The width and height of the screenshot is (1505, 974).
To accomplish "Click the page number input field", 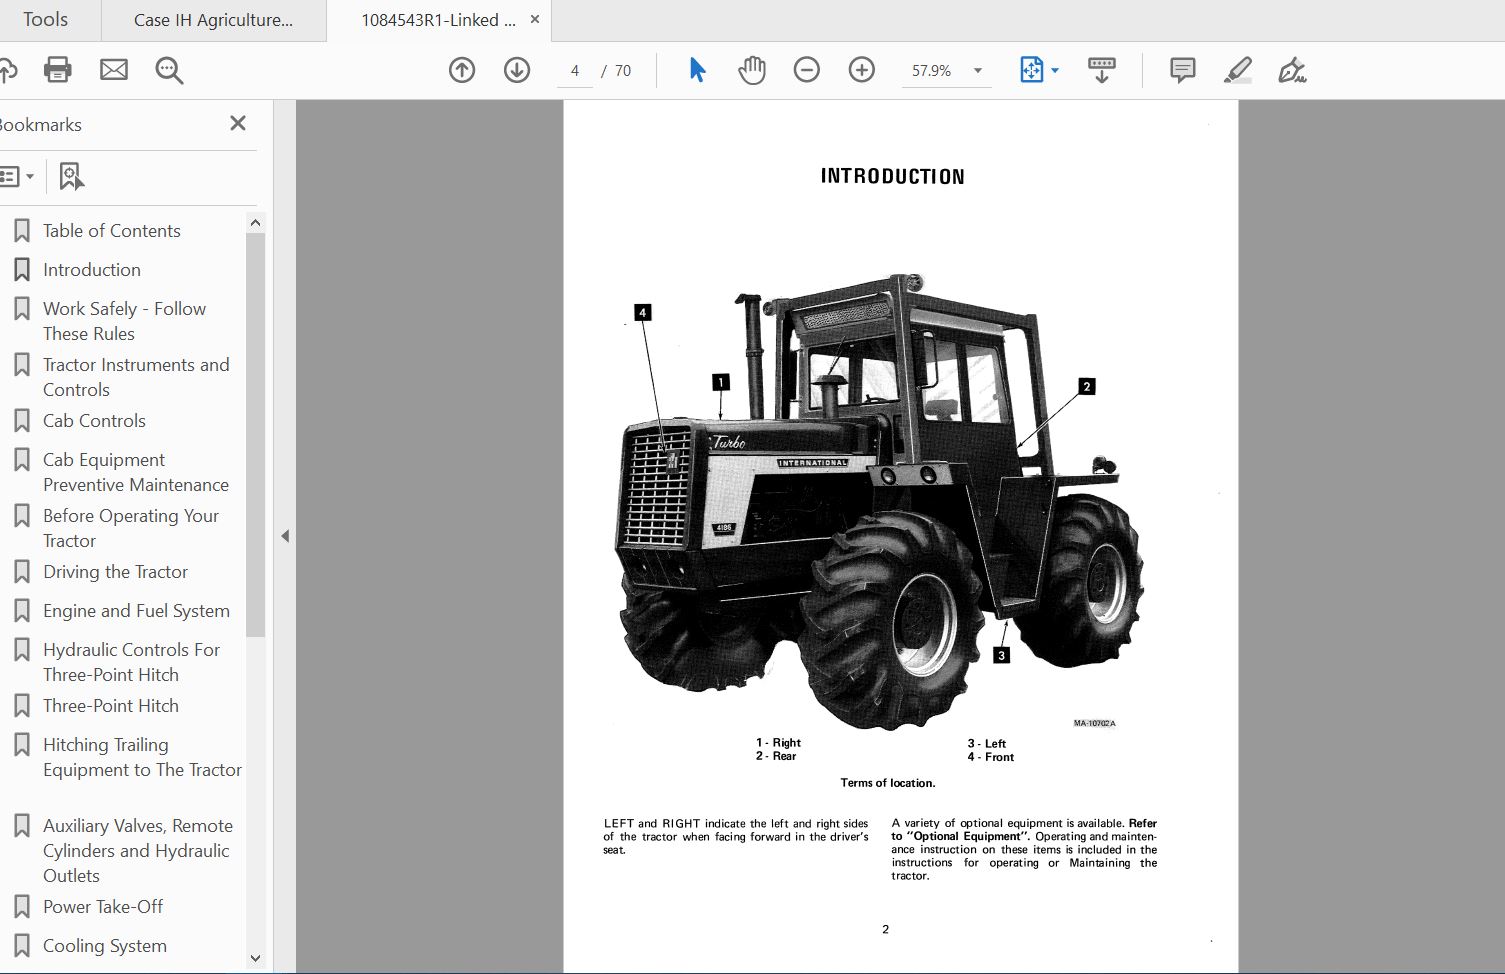I will coord(575,71).
